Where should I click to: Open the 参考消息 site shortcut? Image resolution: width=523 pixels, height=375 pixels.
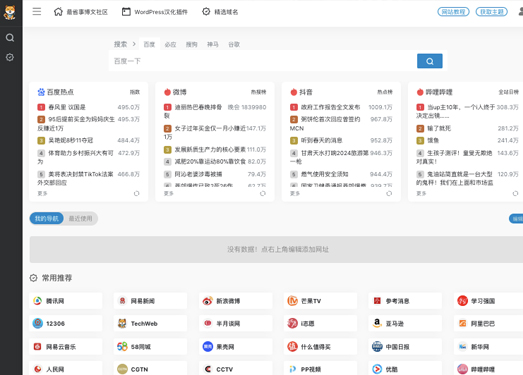[405, 301]
